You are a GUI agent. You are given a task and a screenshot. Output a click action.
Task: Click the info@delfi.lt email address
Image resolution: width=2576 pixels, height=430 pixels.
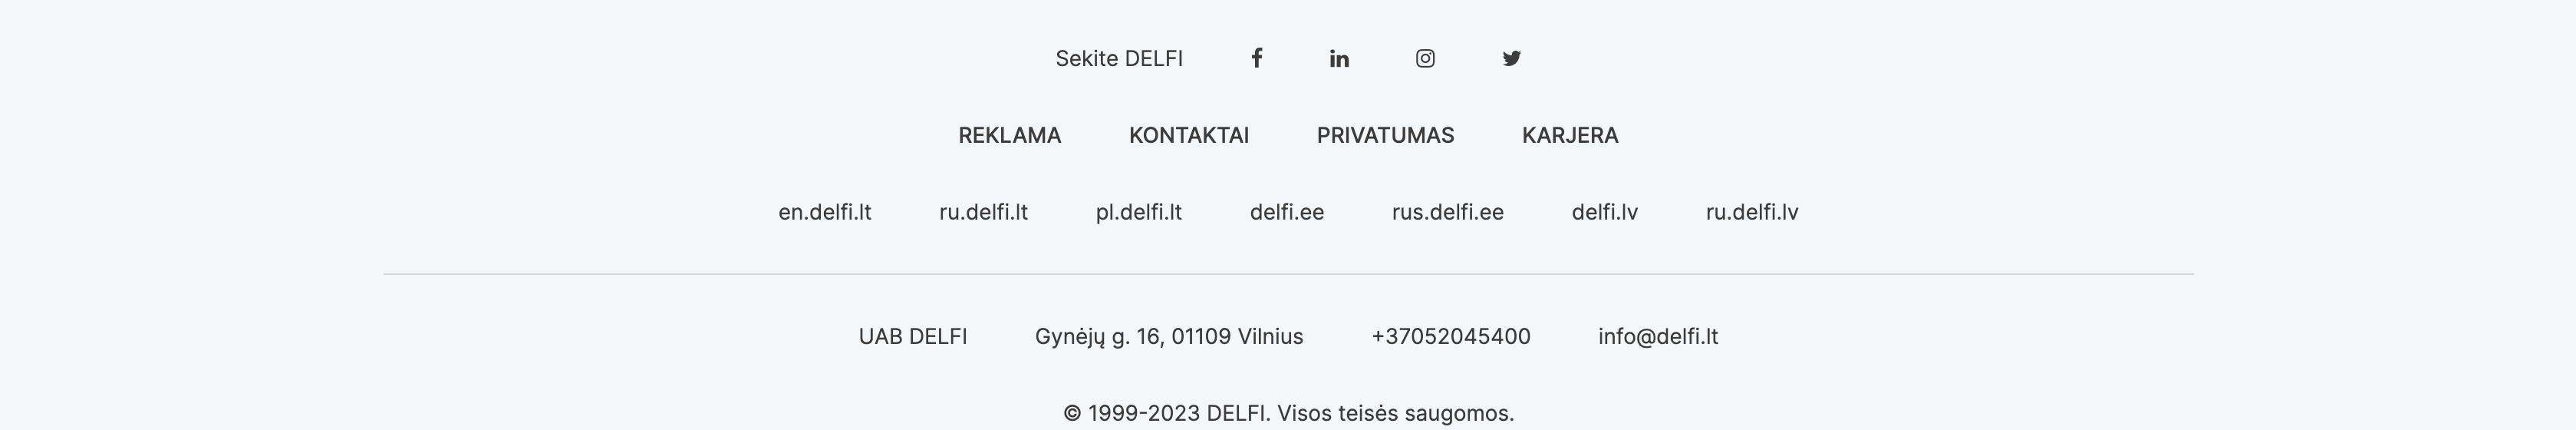pos(1657,336)
